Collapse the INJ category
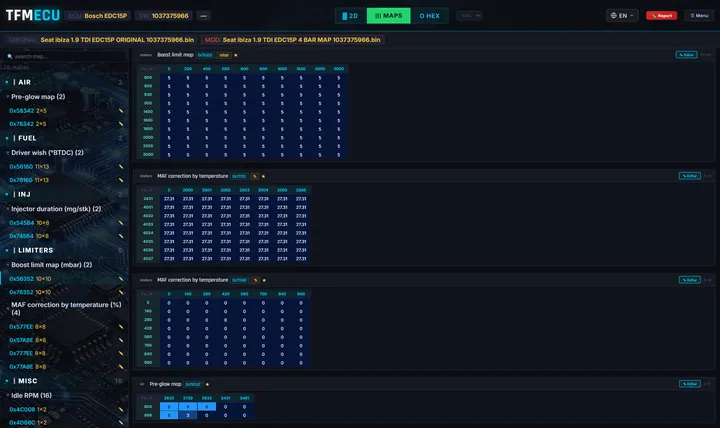 click(7, 194)
